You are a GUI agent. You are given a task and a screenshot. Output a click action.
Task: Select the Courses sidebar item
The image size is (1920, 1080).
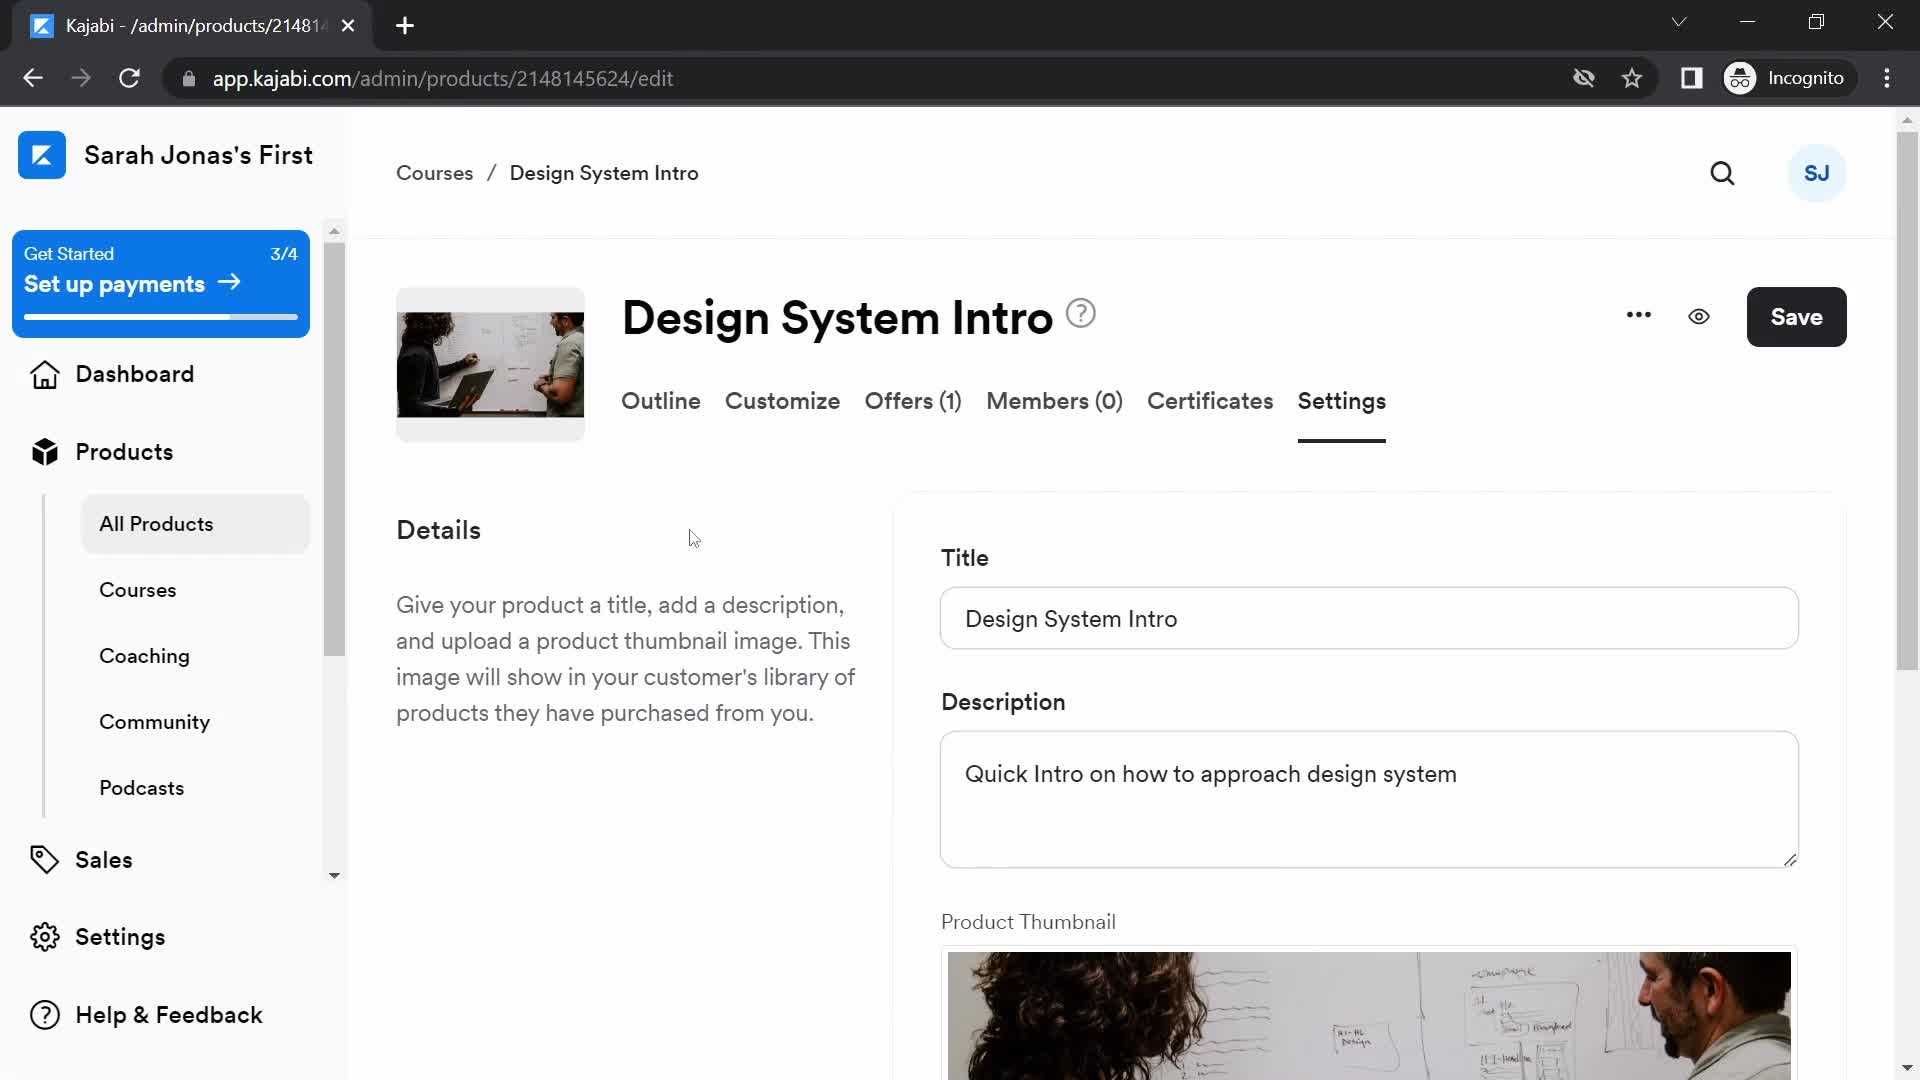(137, 589)
